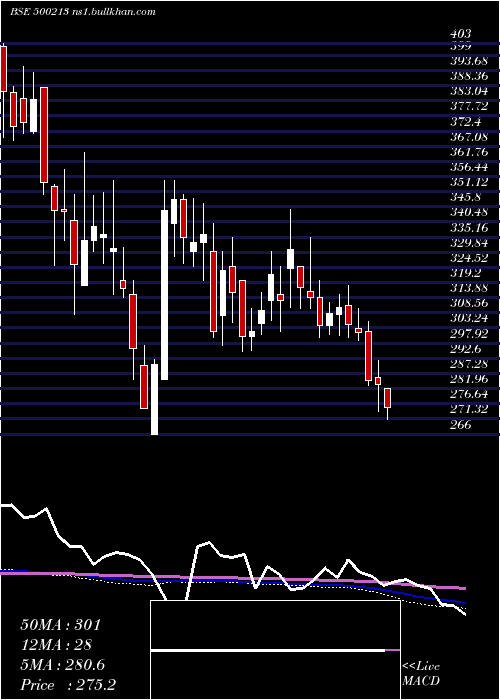
Task: Click the 388.36 price axis label
Action: 469,76
